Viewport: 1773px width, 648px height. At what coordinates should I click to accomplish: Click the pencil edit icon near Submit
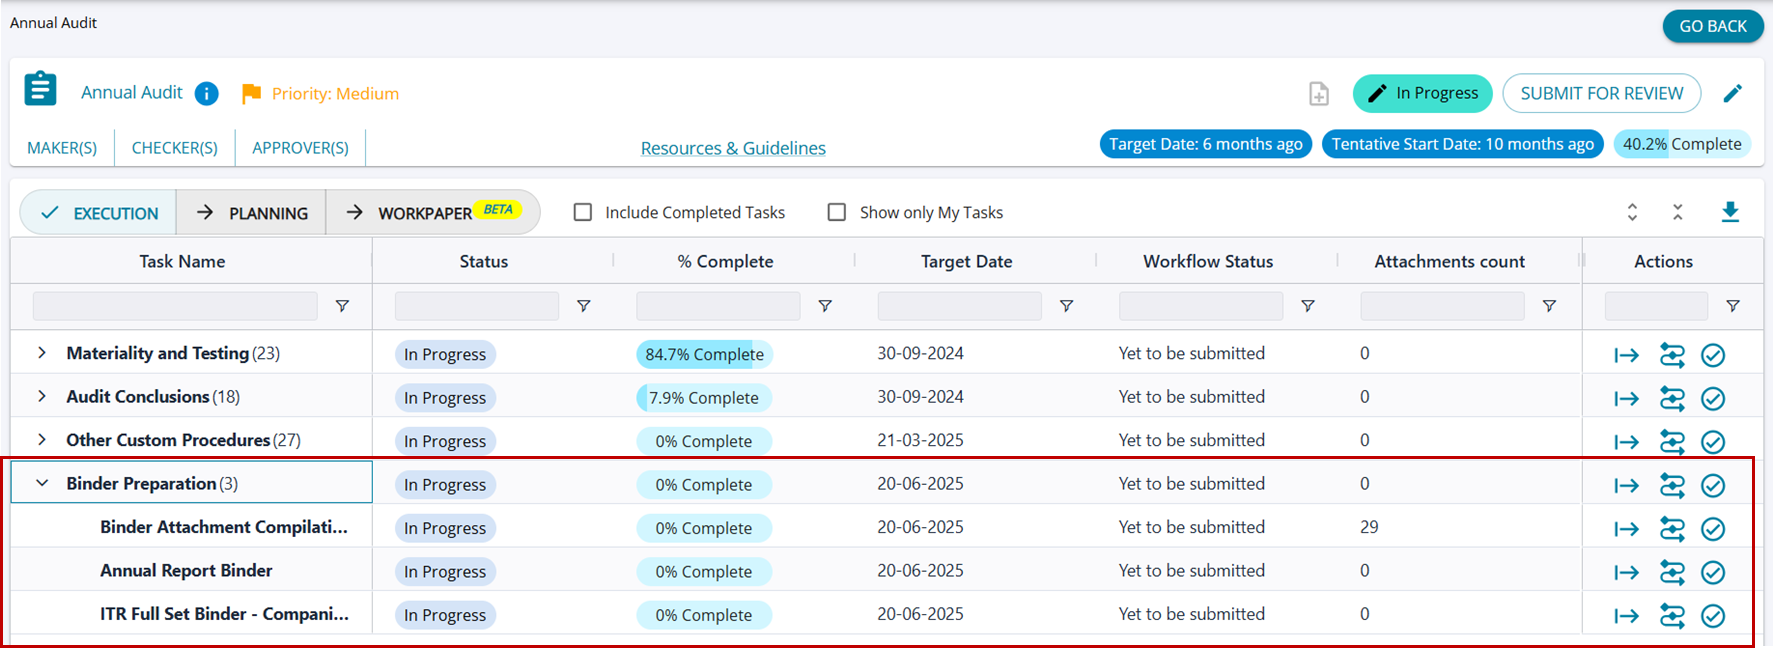[x=1732, y=93]
